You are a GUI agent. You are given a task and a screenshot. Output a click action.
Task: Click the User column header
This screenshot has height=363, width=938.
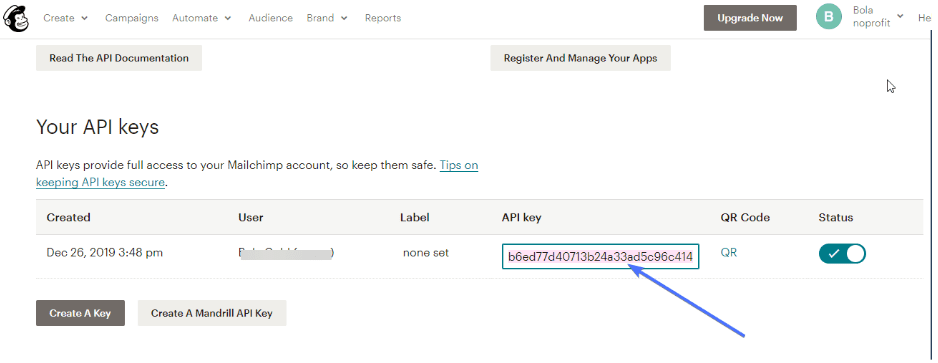(251, 217)
